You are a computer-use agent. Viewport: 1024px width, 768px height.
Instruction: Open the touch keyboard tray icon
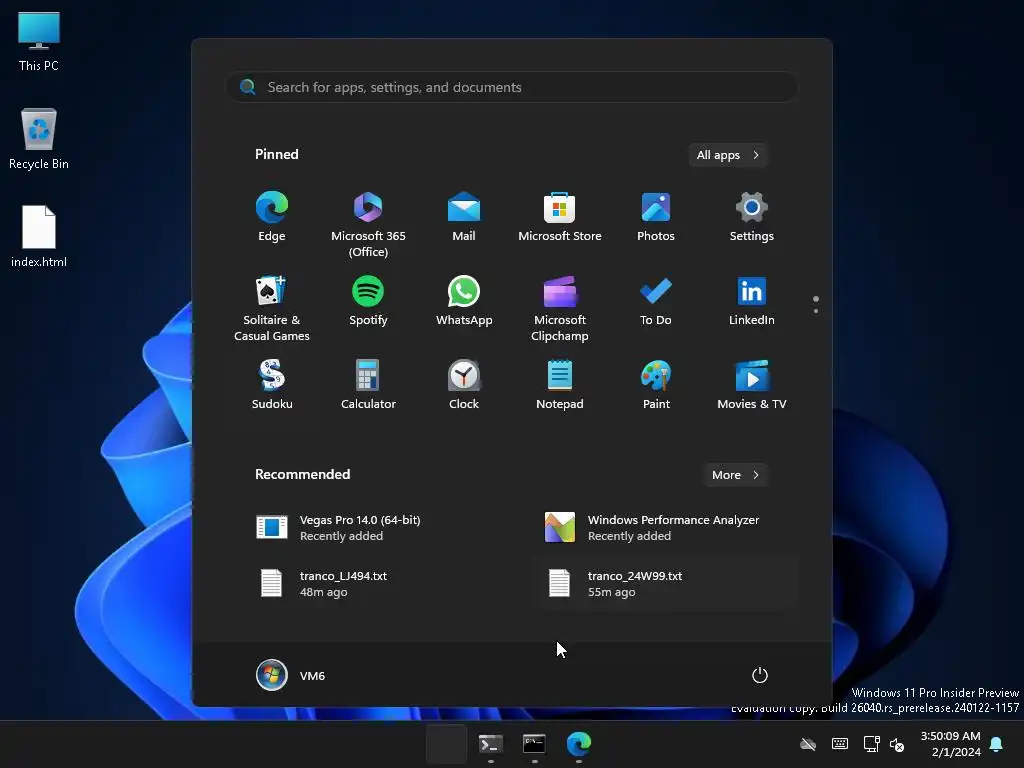pyautogui.click(x=840, y=744)
